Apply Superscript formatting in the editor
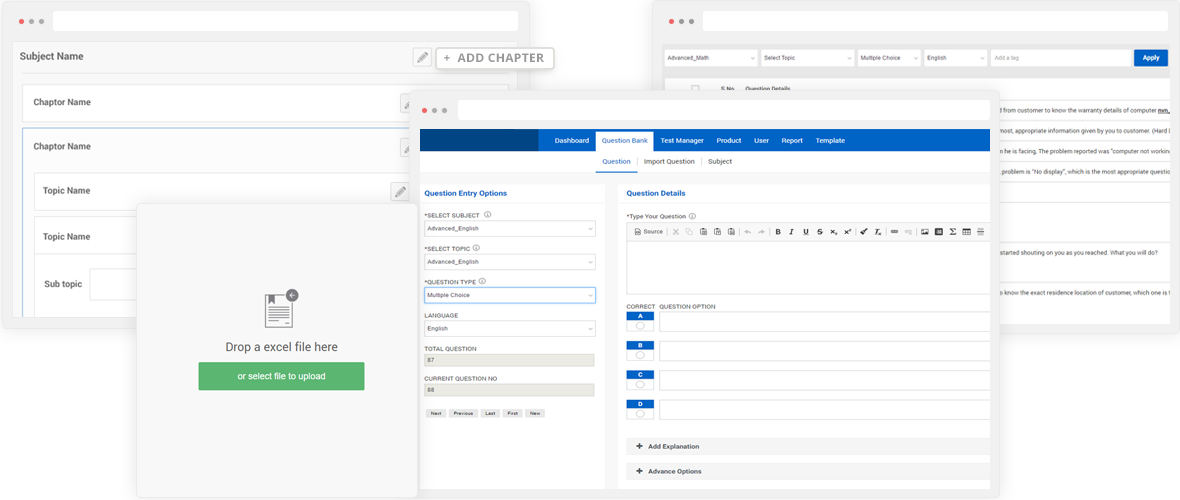This screenshot has height=500, width=1180. coord(847,232)
